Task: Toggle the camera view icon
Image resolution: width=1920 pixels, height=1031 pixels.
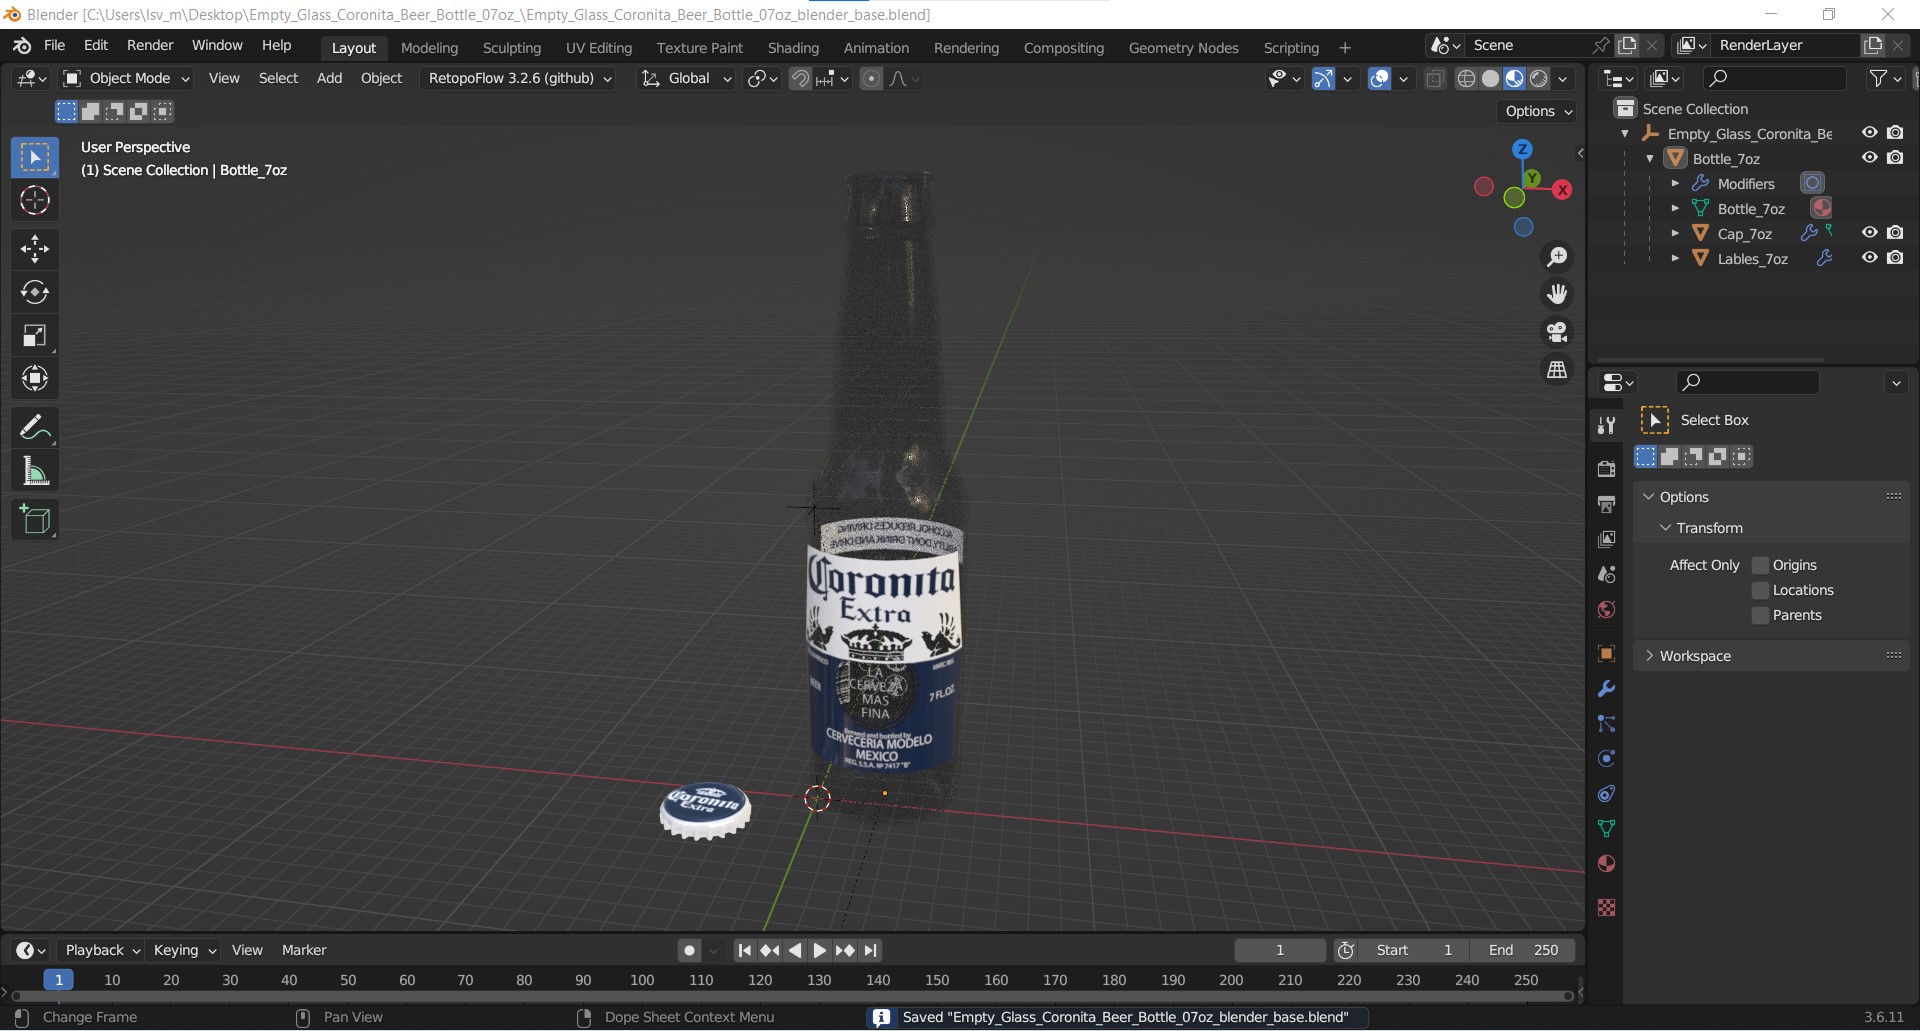Action: tap(1557, 332)
